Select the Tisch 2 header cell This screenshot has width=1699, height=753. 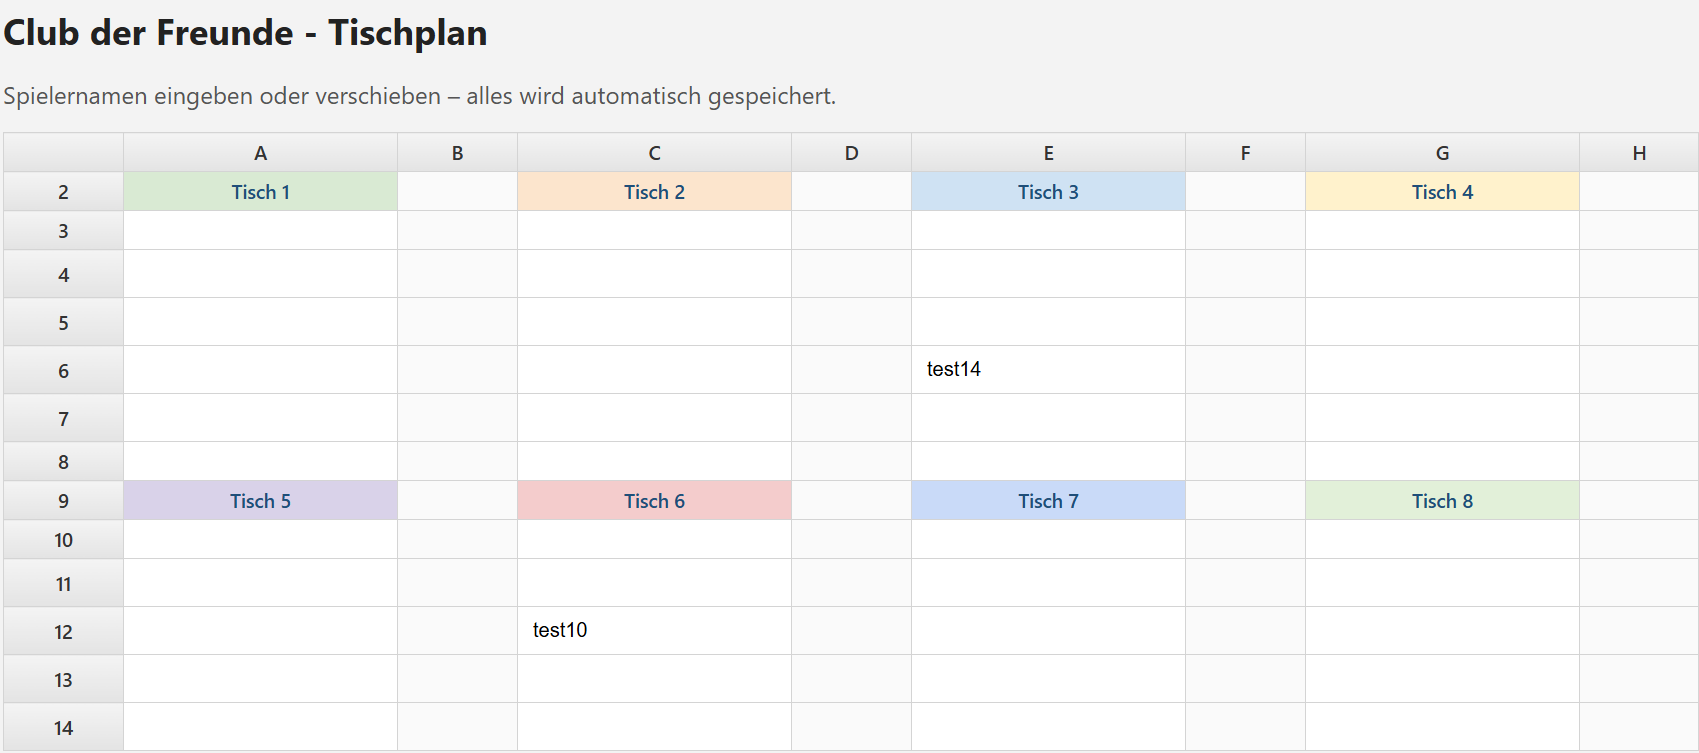[654, 191]
